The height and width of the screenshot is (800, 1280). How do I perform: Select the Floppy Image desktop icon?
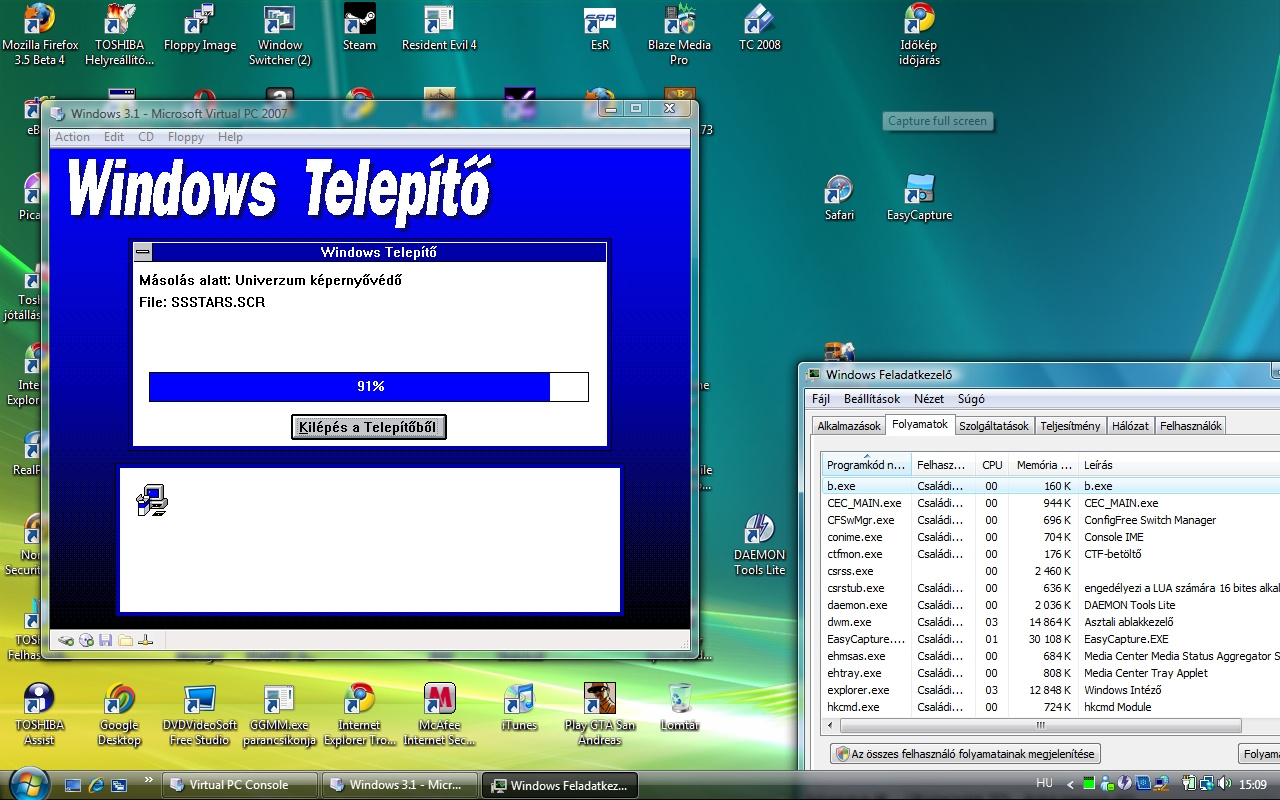point(200,28)
